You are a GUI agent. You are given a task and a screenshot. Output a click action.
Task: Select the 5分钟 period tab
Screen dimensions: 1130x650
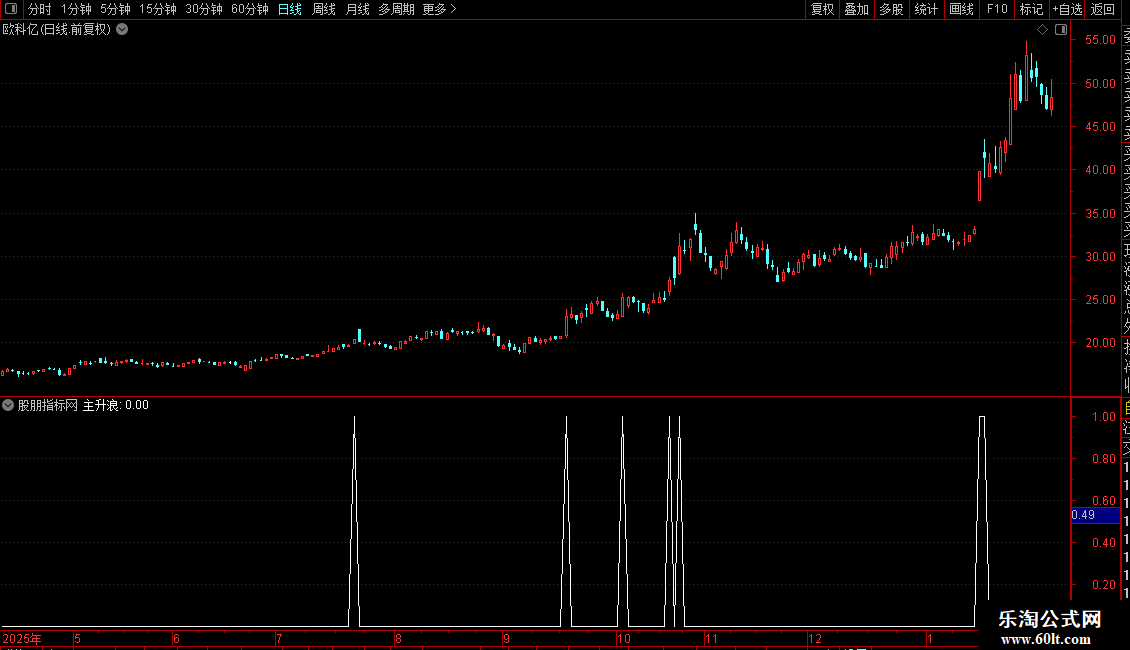click(x=115, y=9)
